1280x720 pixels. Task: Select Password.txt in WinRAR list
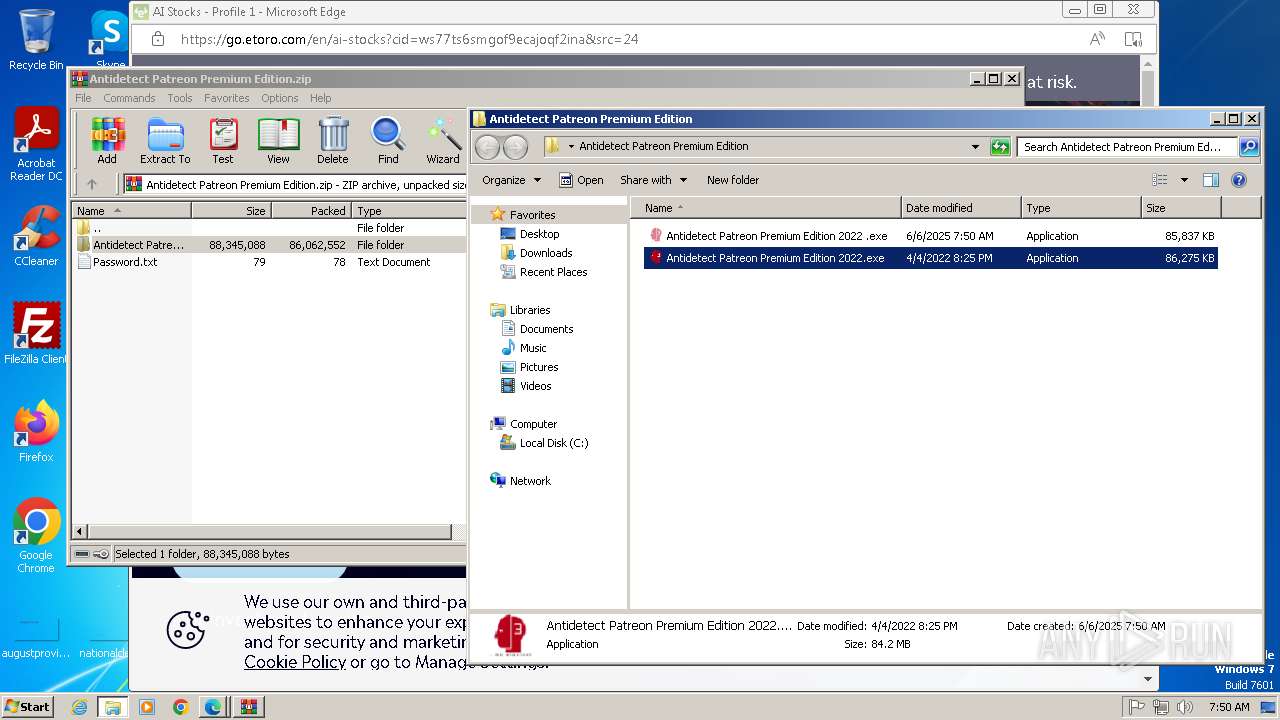point(125,262)
